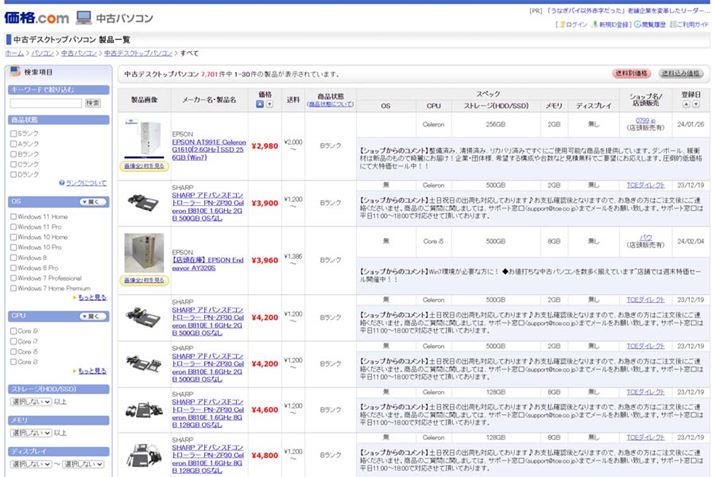Enable the Core i7 CPU filter
This screenshot has width=715, height=477.
[x=13, y=340]
